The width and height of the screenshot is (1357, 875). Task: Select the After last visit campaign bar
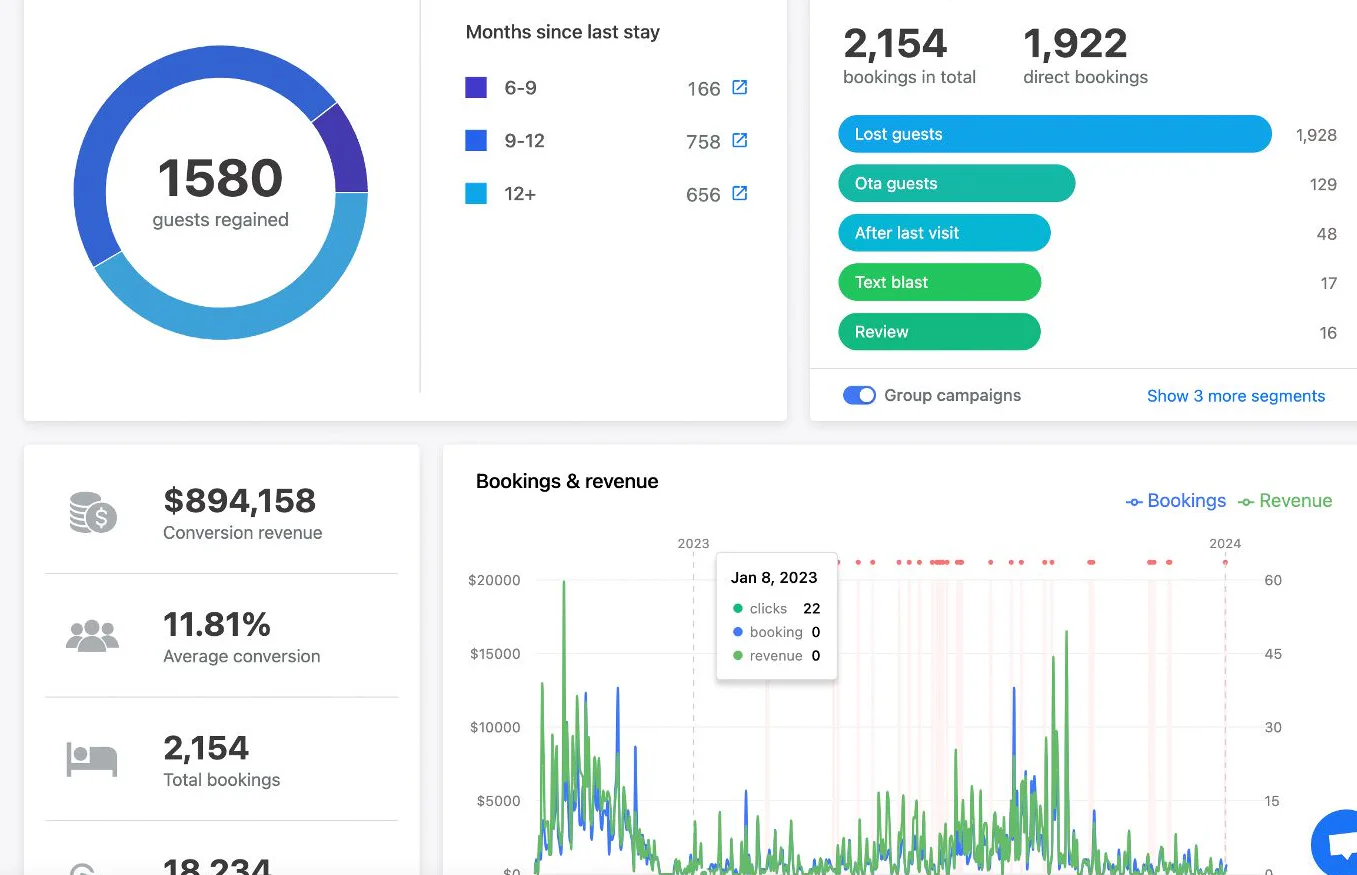pyautogui.click(x=944, y=233)
